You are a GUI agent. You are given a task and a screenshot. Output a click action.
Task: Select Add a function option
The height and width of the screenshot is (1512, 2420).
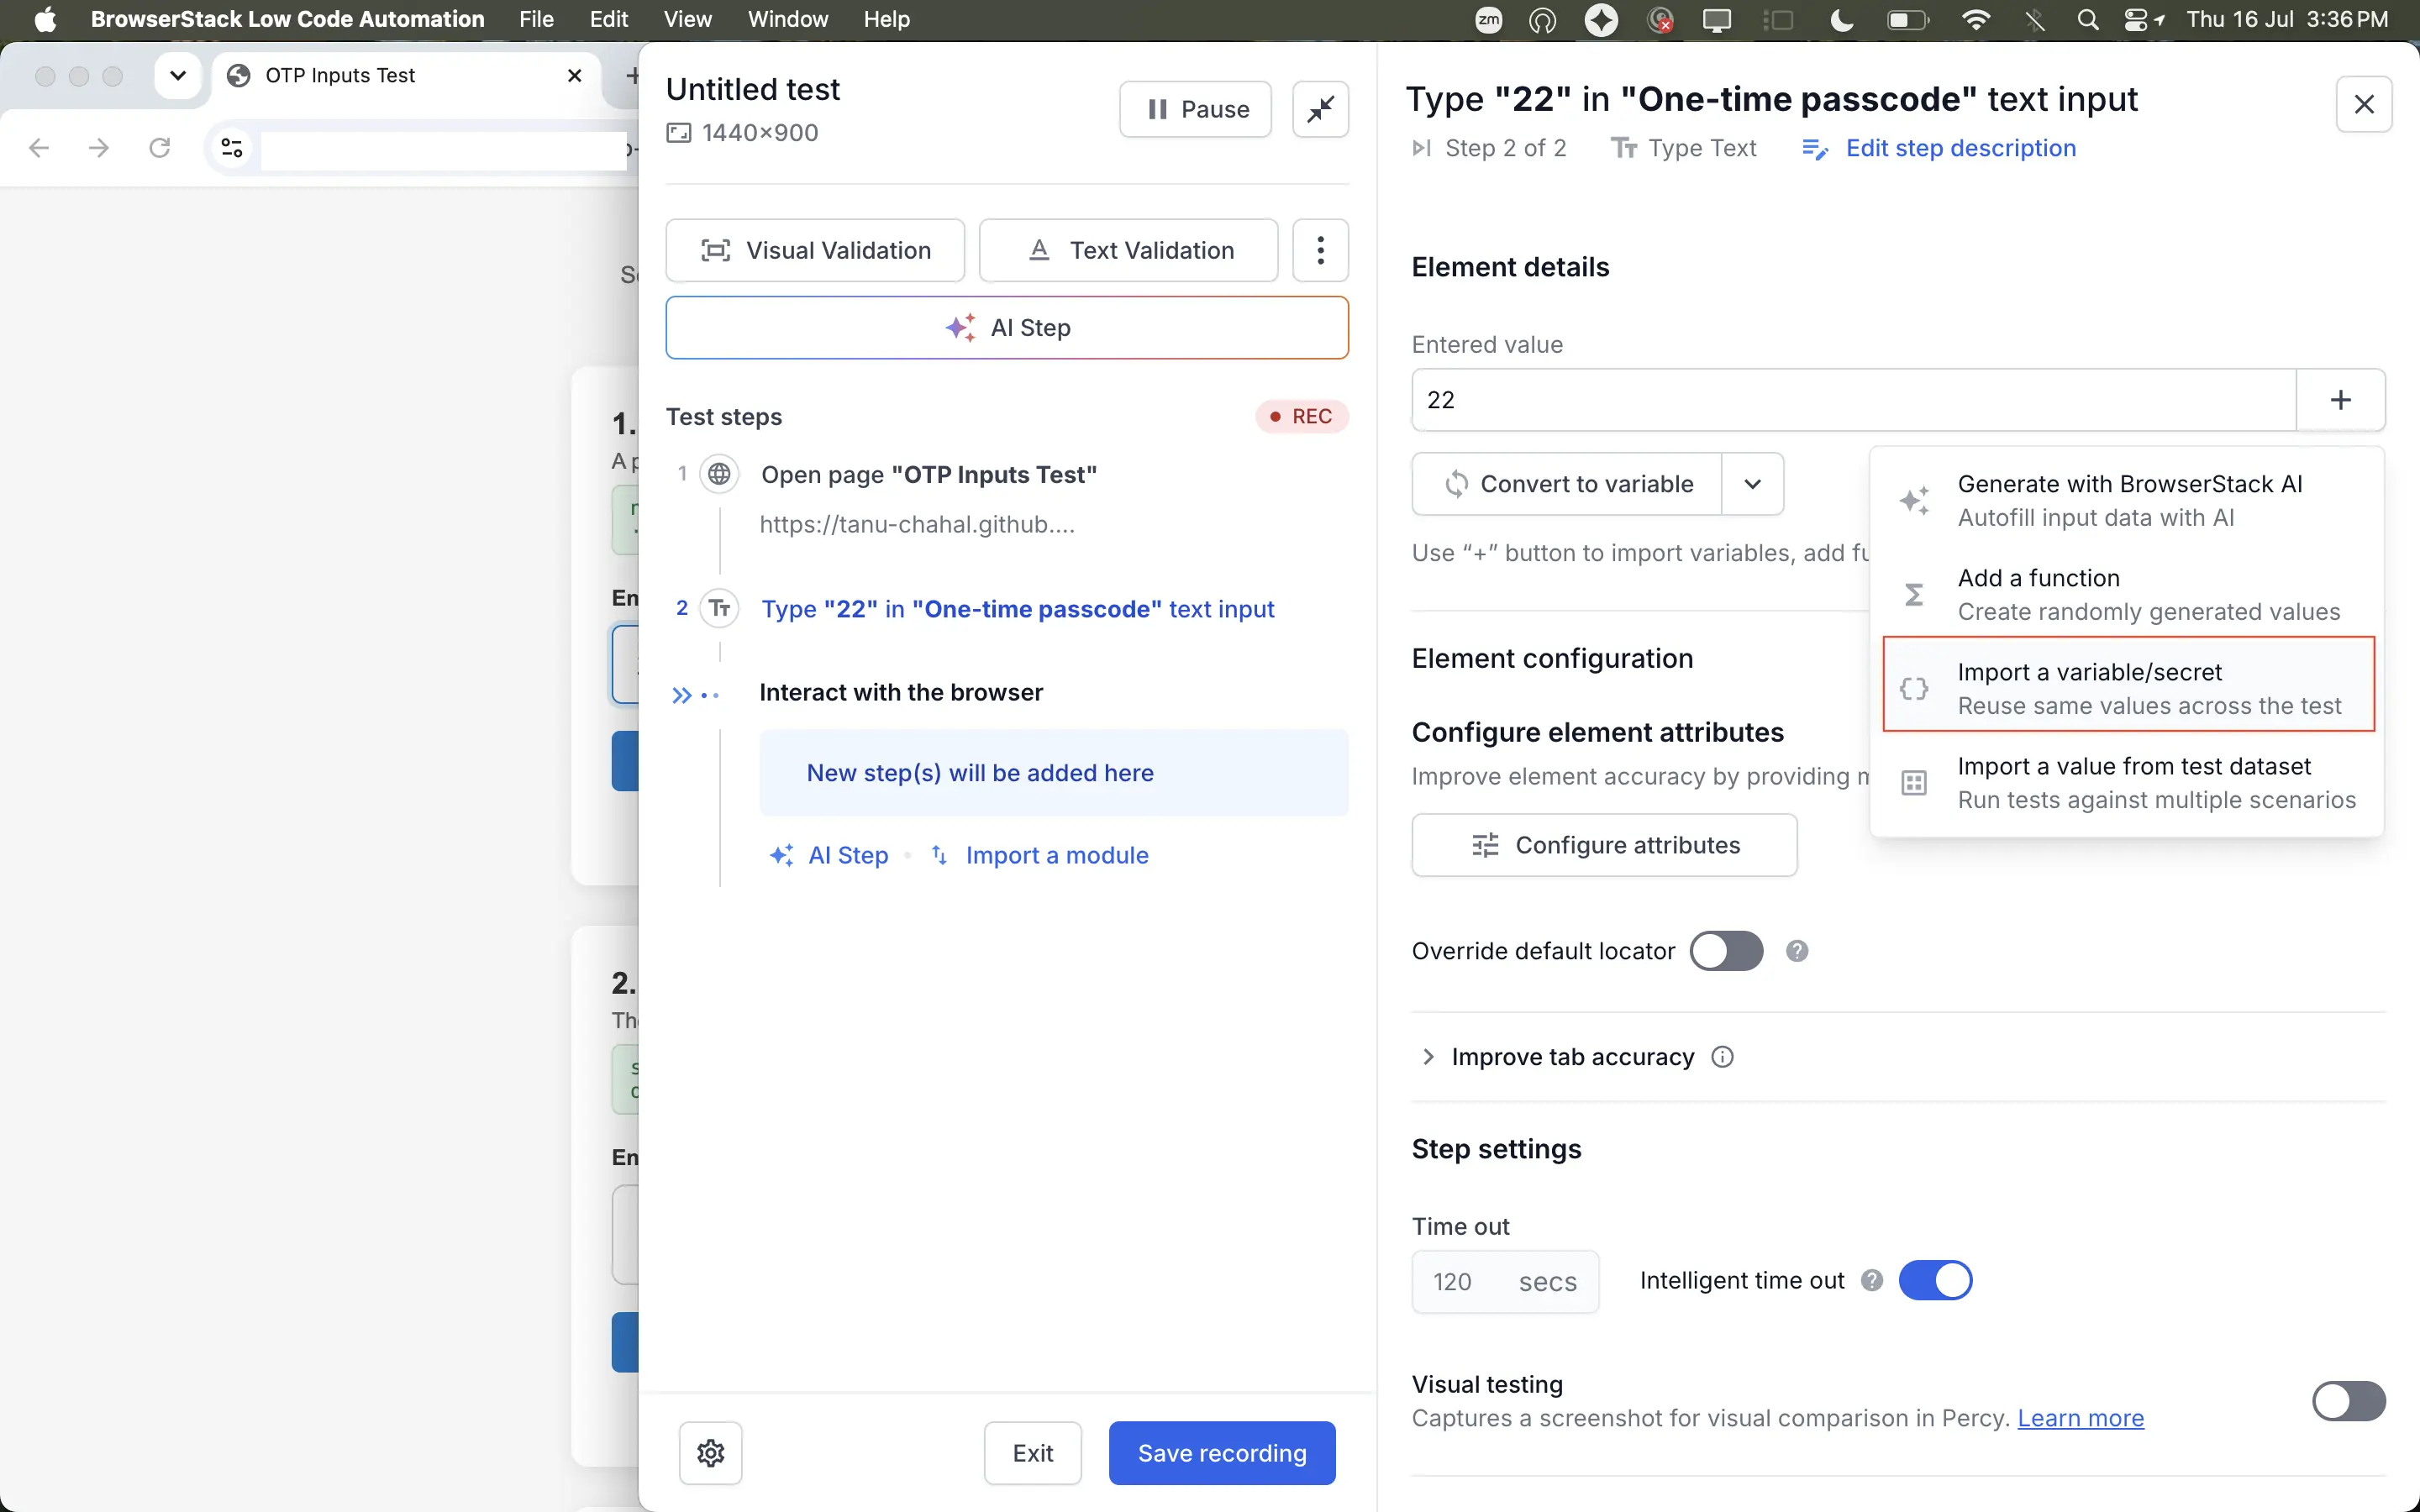click(x=2128, y=594)
